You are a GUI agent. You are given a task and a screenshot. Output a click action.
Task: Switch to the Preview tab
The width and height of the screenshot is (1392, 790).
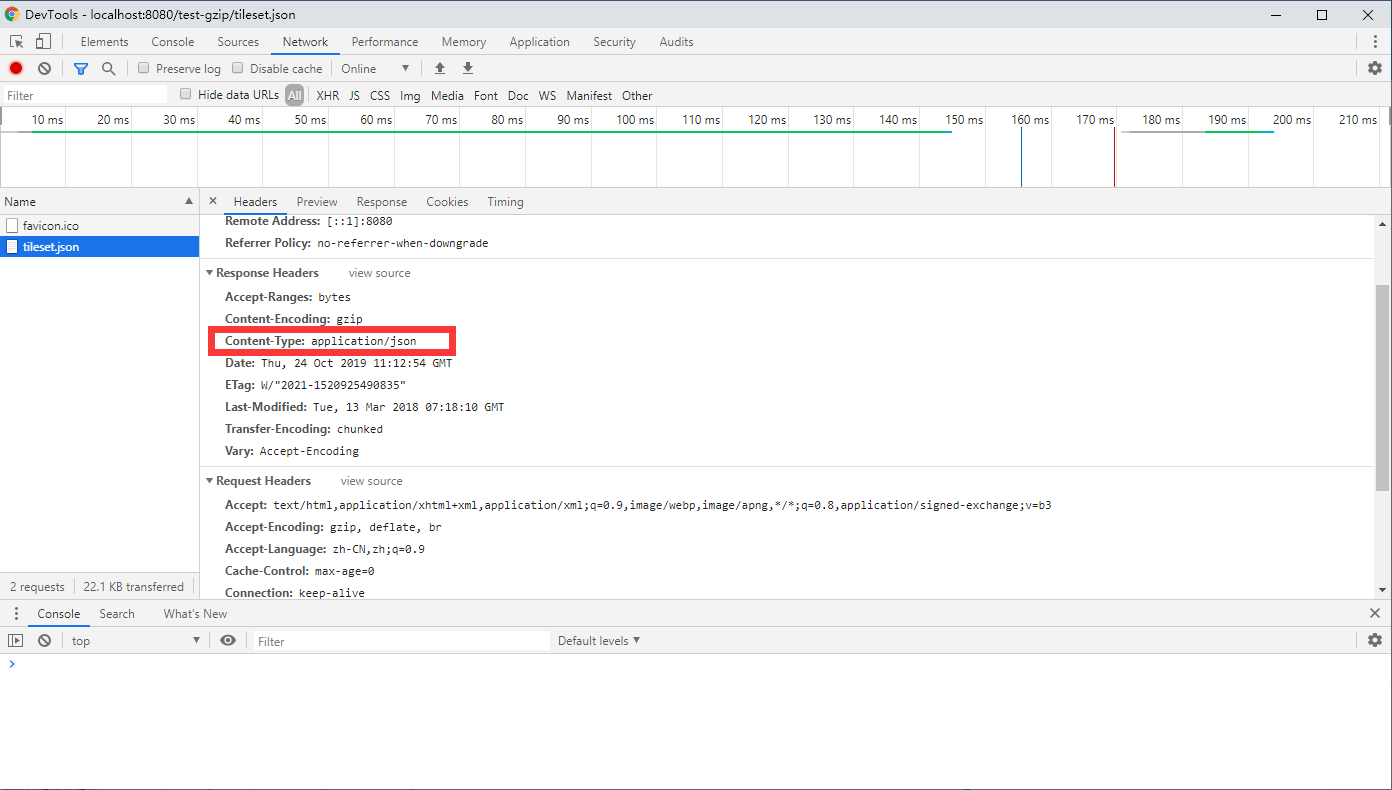point(316,201)
